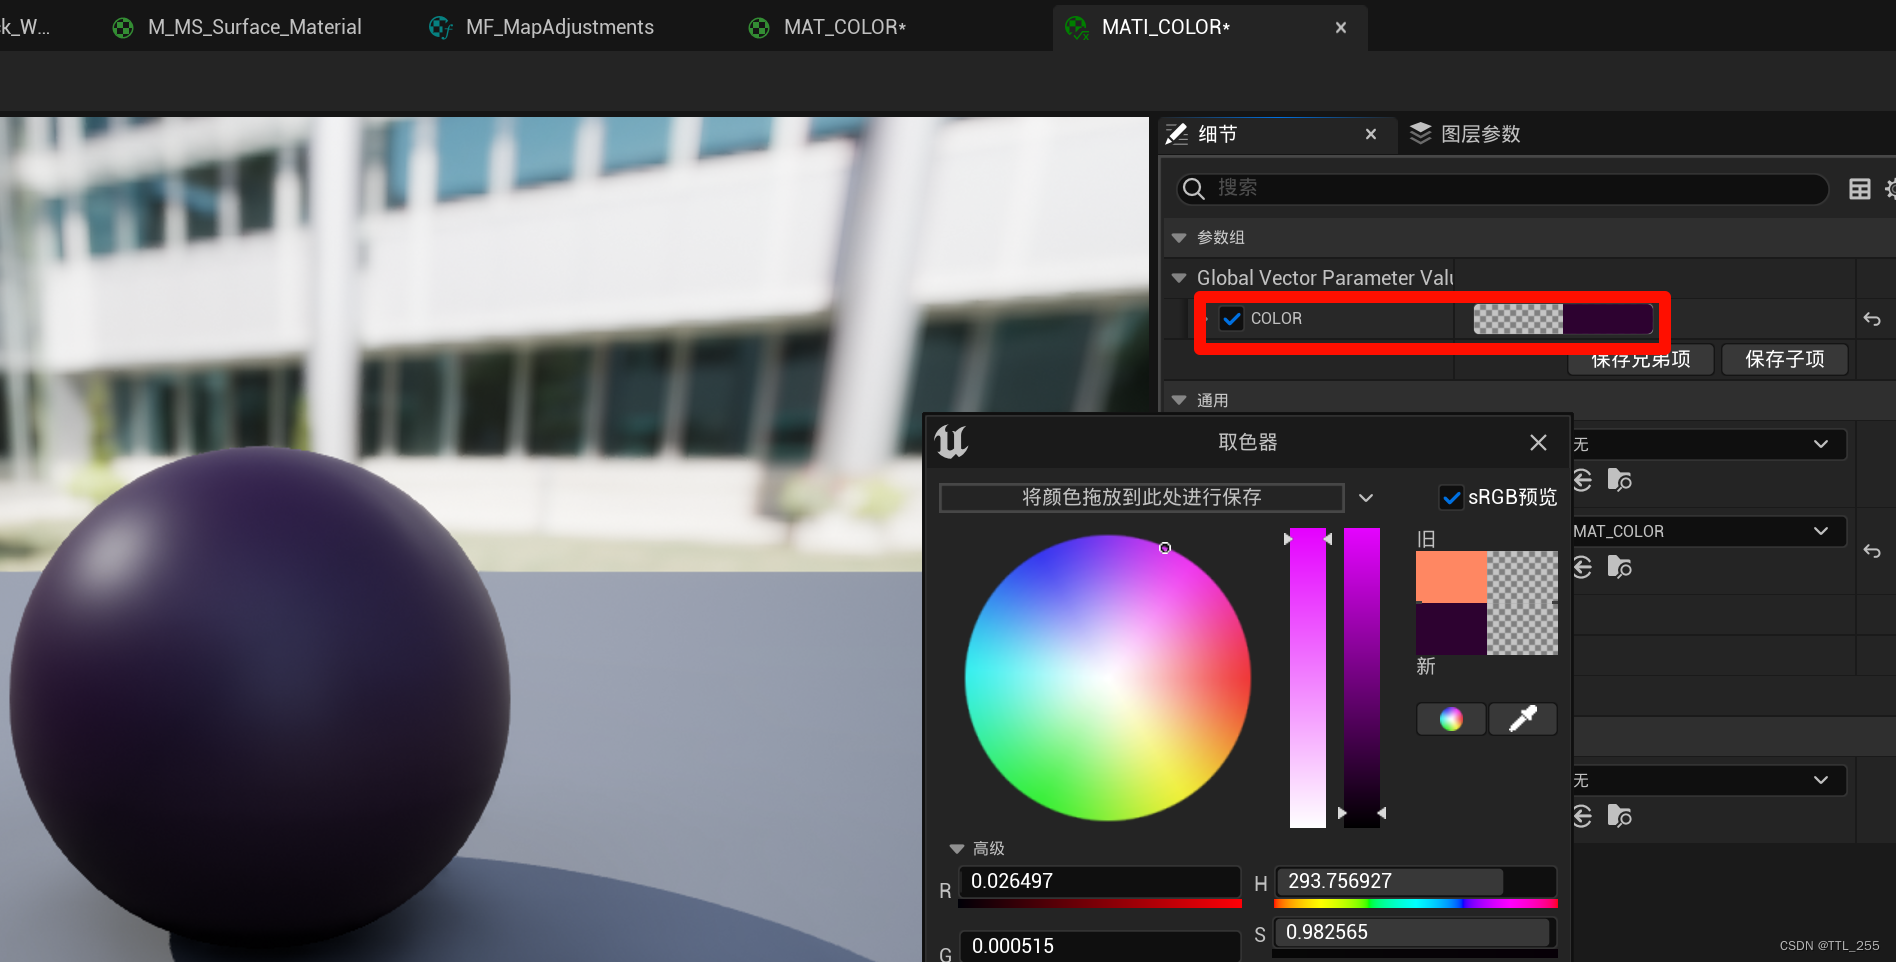The width and height of the screenshot is (1896, 962).
Task: Click the COLOR parameter swatch
Action: click(1563, 319)
